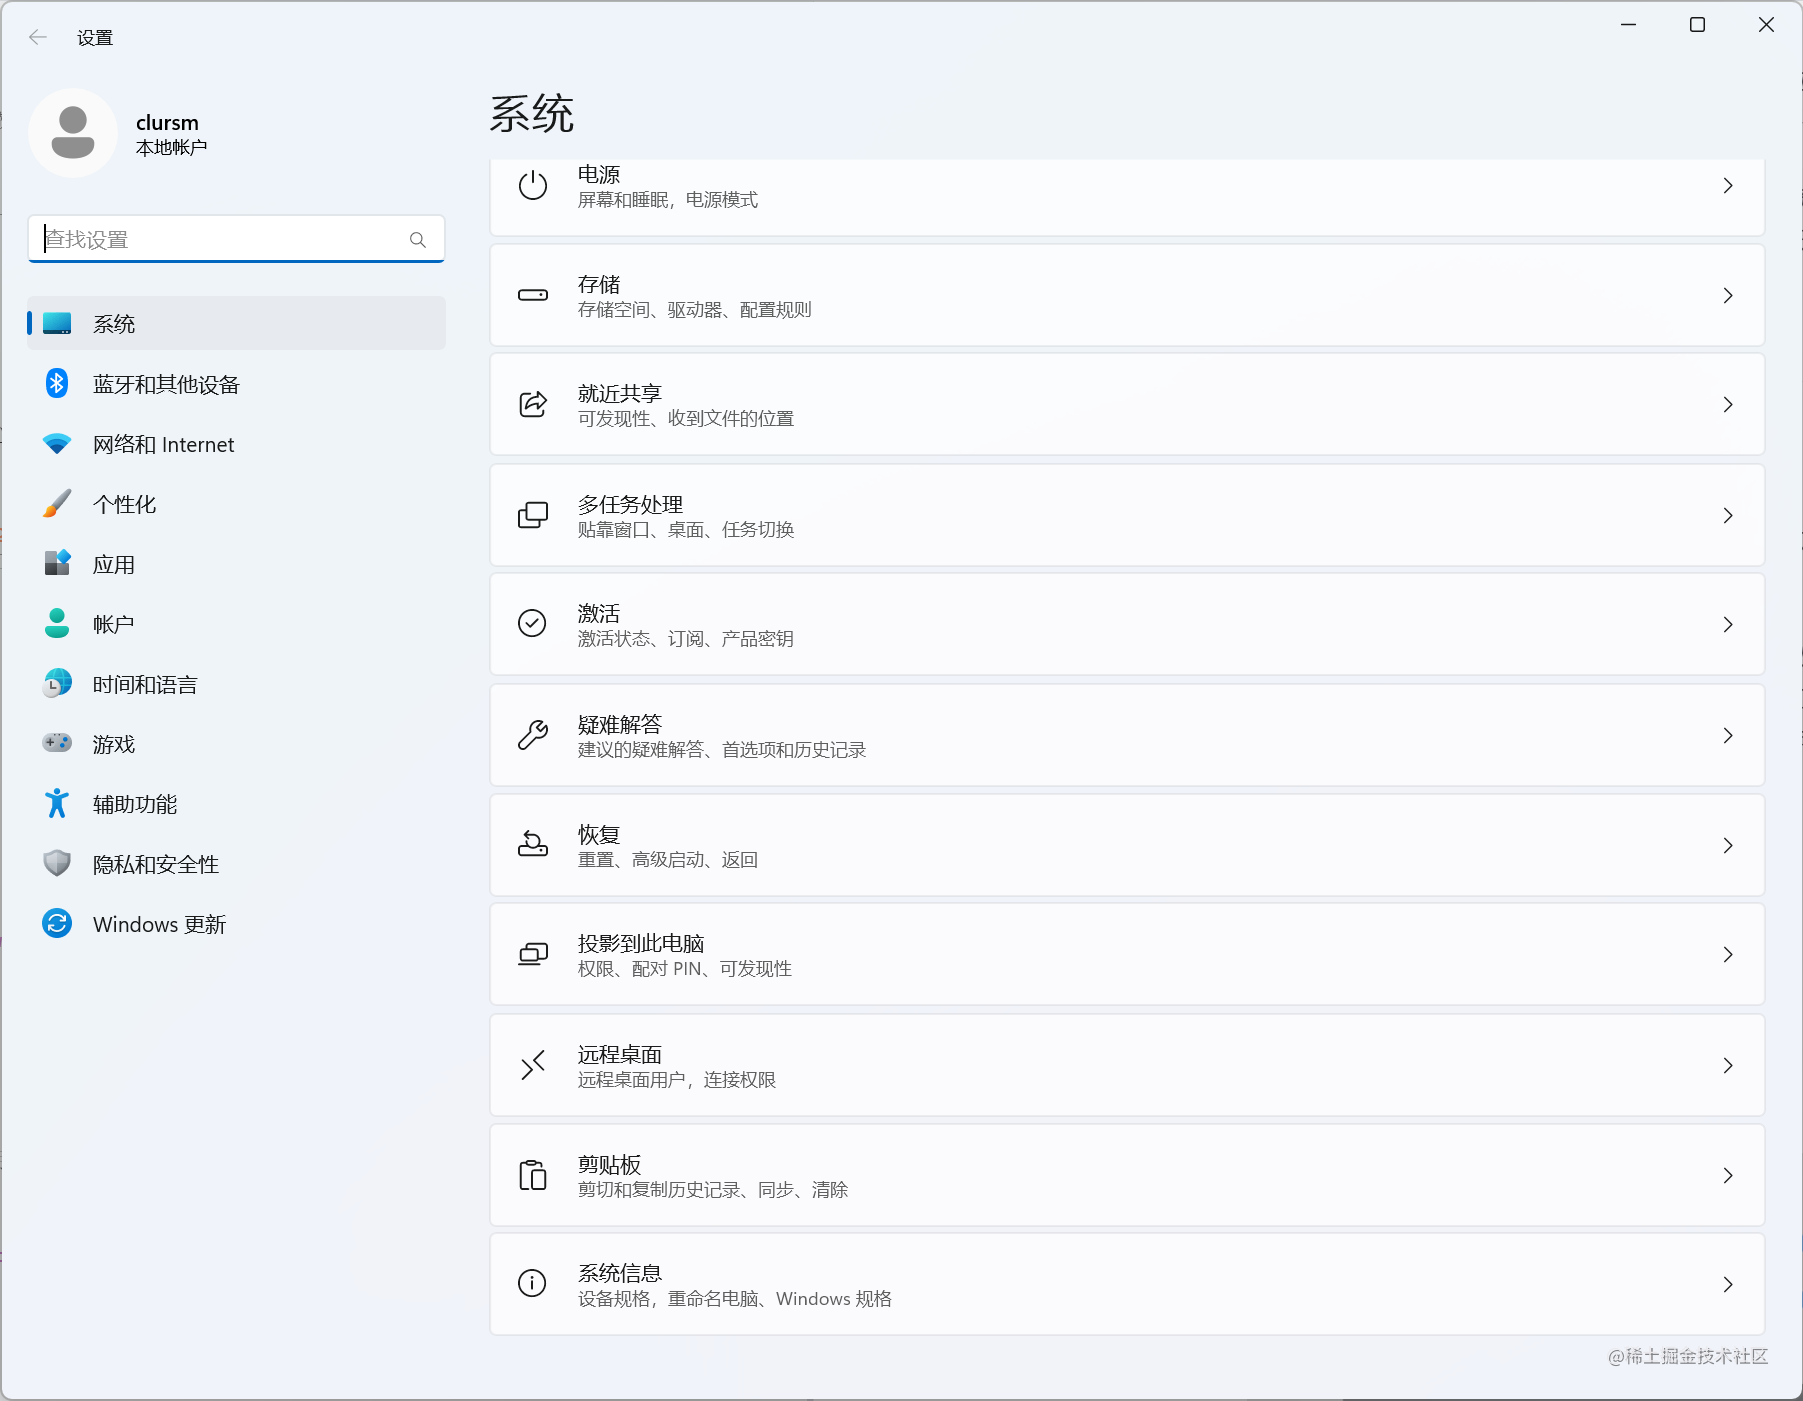Click the multitasking windows icon beside 多任务处理
This screenshot has height=1401, width=1803.
(x=533, y=515)
